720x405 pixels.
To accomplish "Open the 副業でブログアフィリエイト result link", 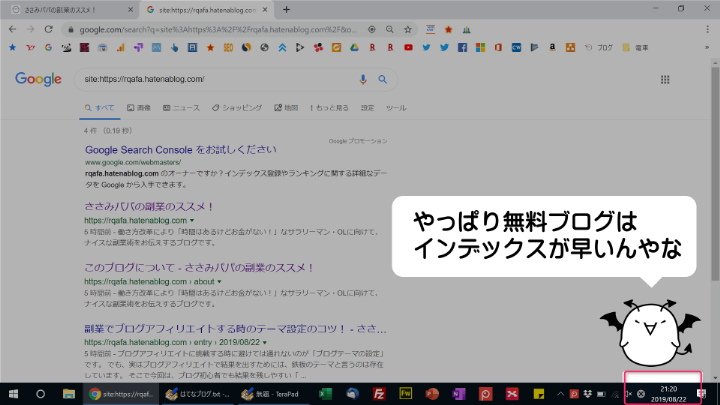I will 235,329.
